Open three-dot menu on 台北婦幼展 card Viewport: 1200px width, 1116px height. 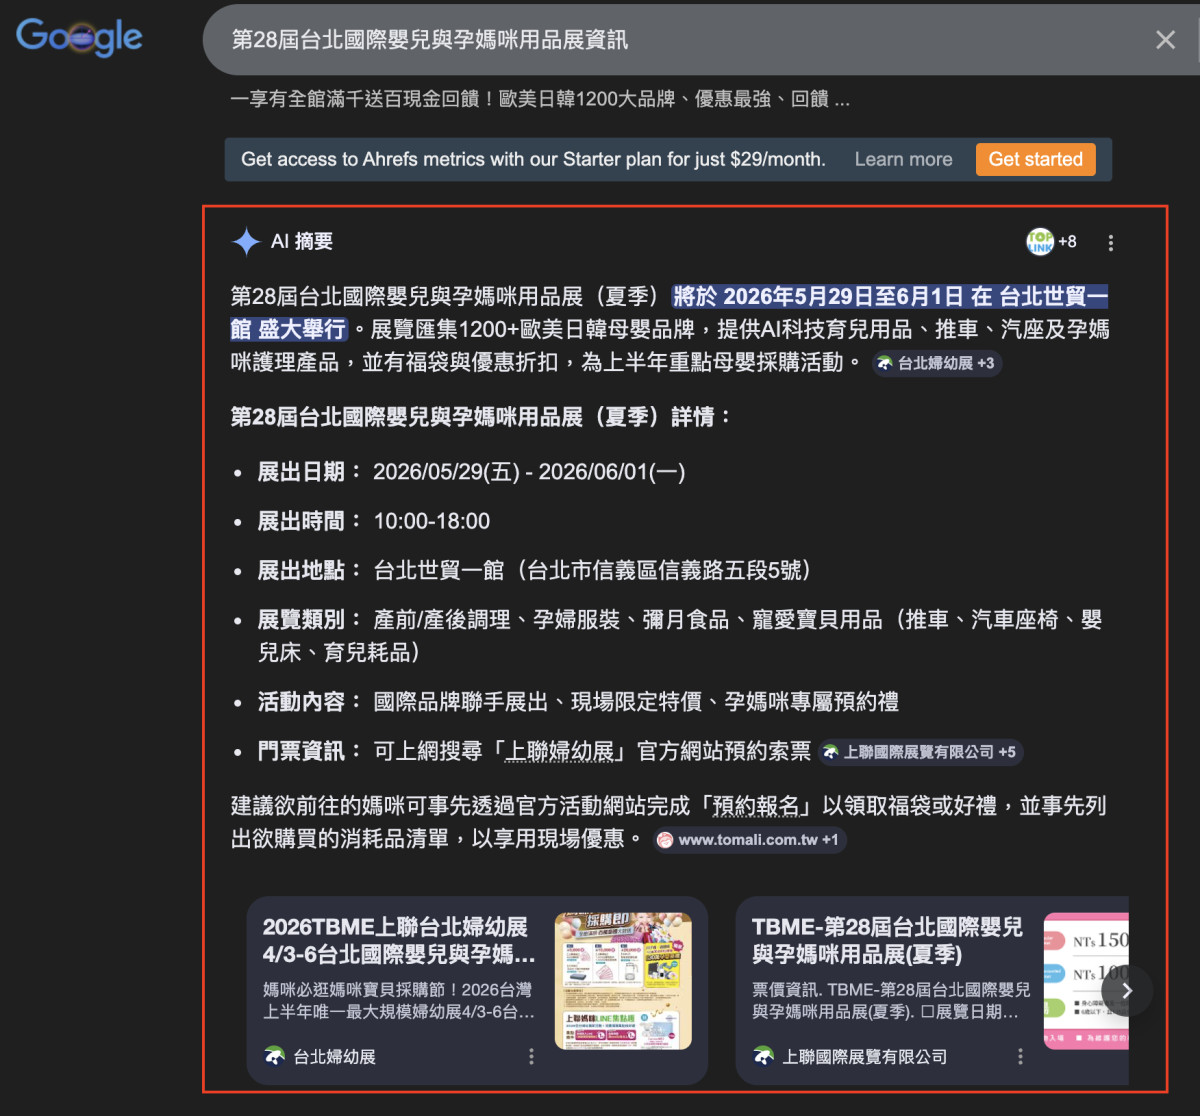tap(531, 1057)
